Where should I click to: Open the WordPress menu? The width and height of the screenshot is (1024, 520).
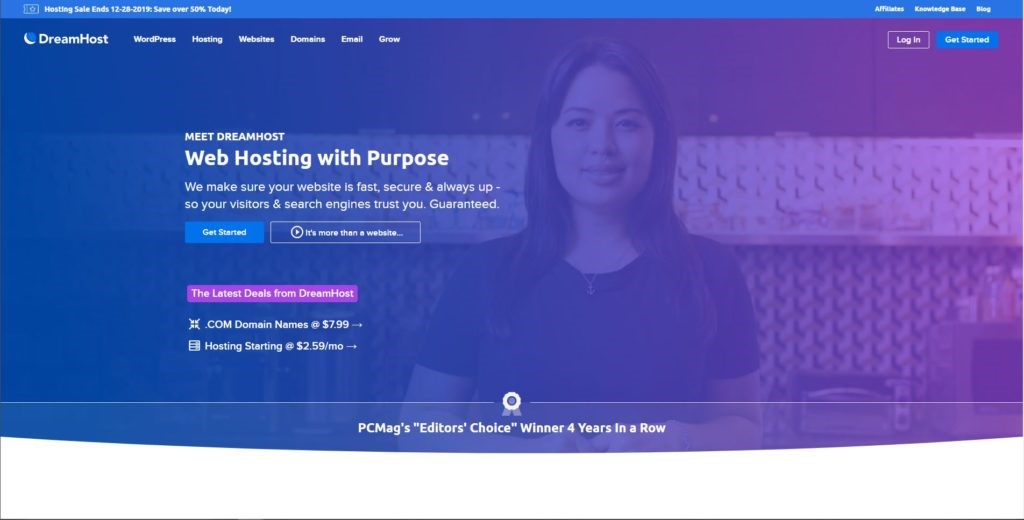click(155, 39)
